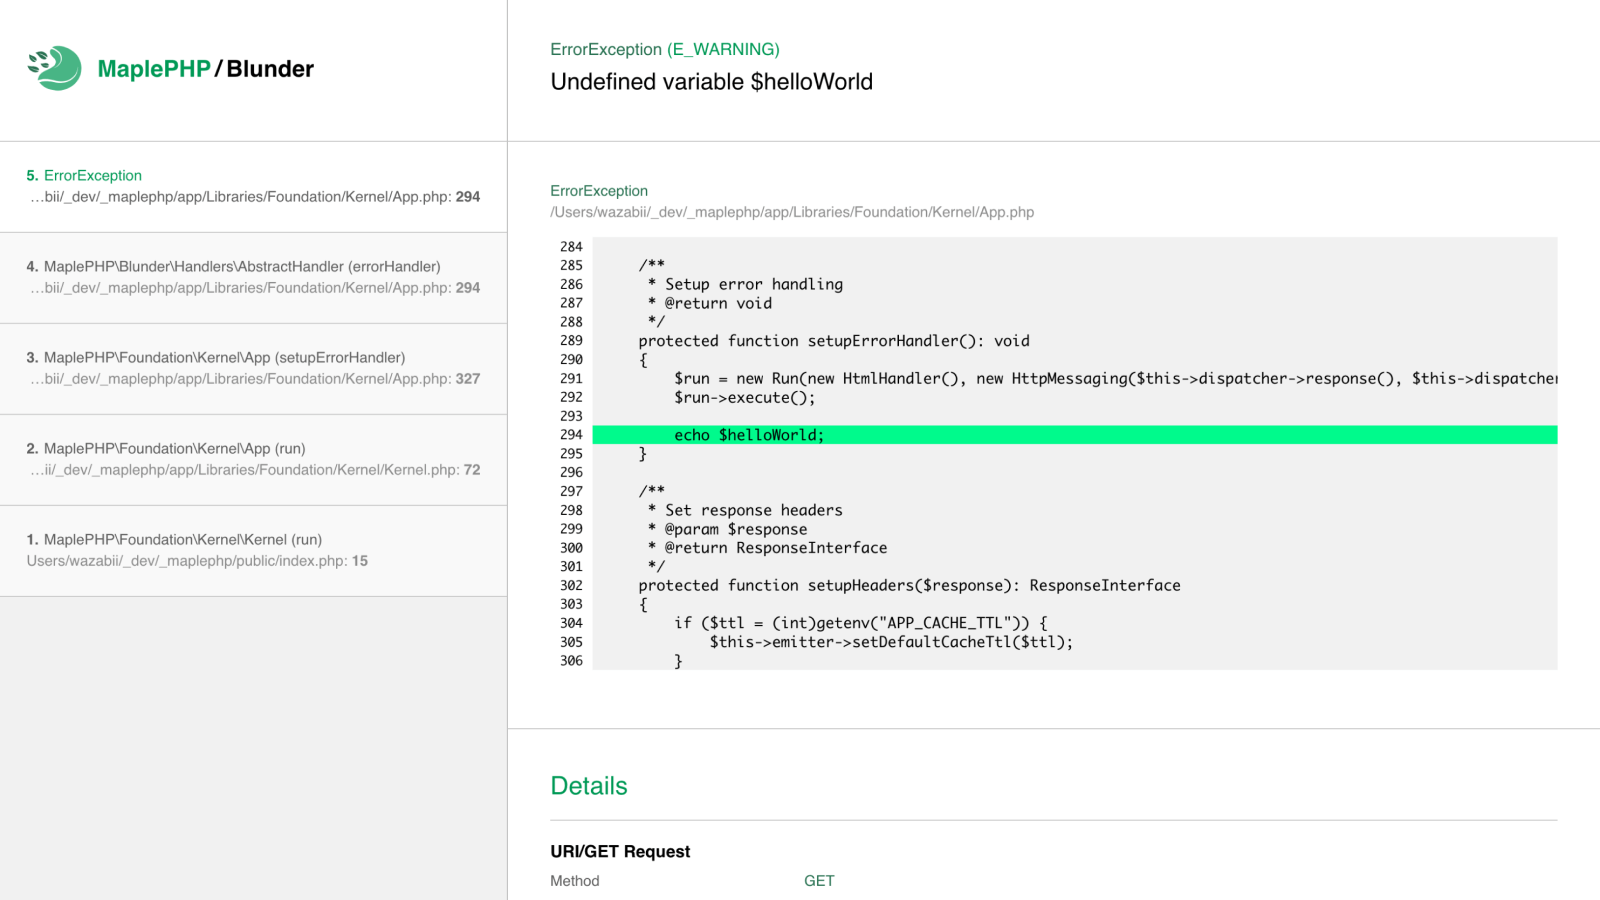This screenshot has height=900, width=1600.
Task: Click the URI/GET Request subheading
Action: (x=620, y=852)
